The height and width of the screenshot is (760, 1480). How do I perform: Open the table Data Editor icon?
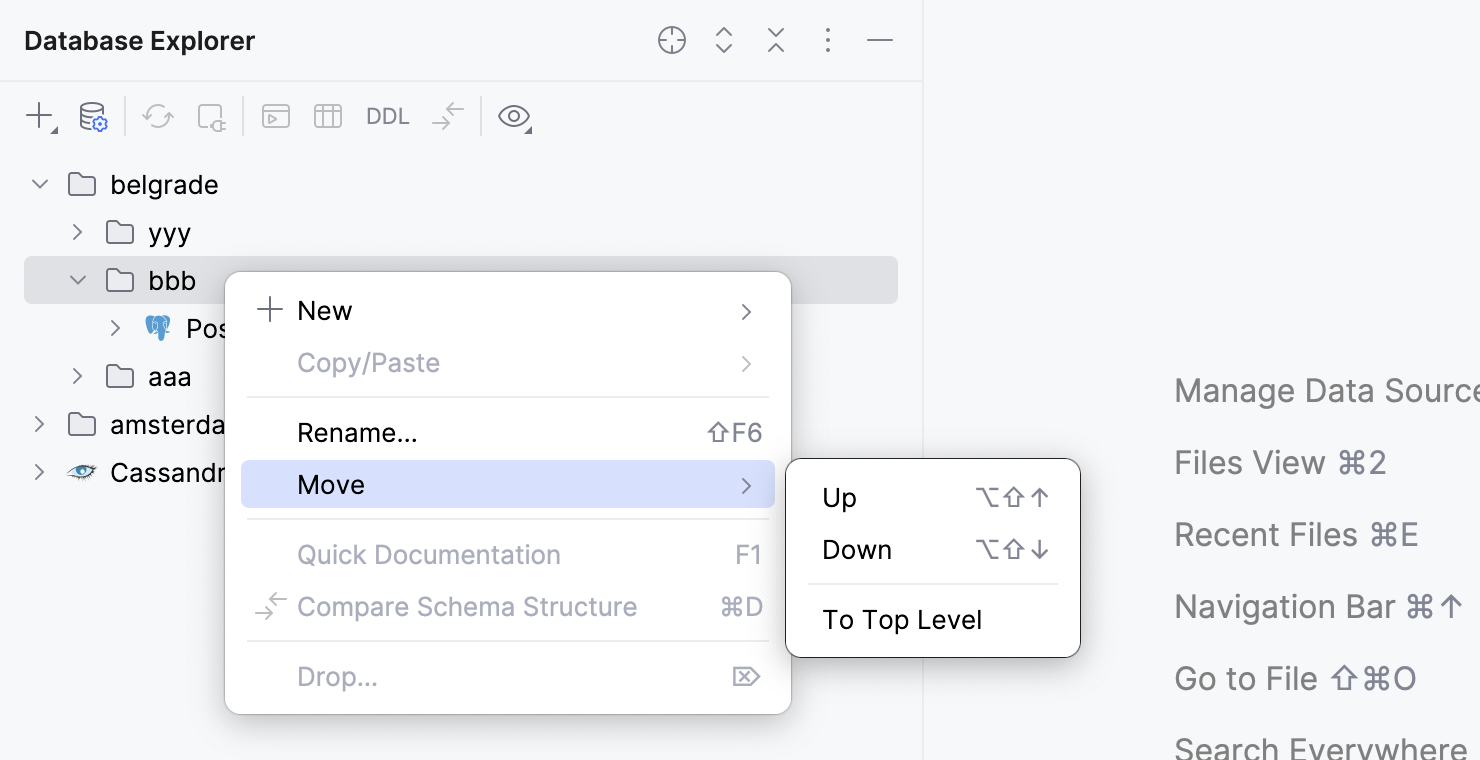pos(327,116)
